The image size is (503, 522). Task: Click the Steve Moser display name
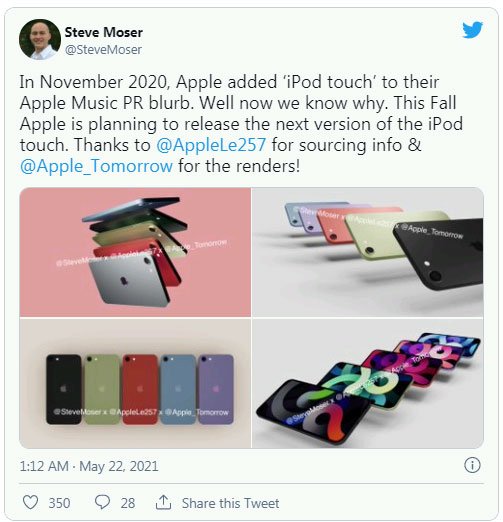[104, 32]
